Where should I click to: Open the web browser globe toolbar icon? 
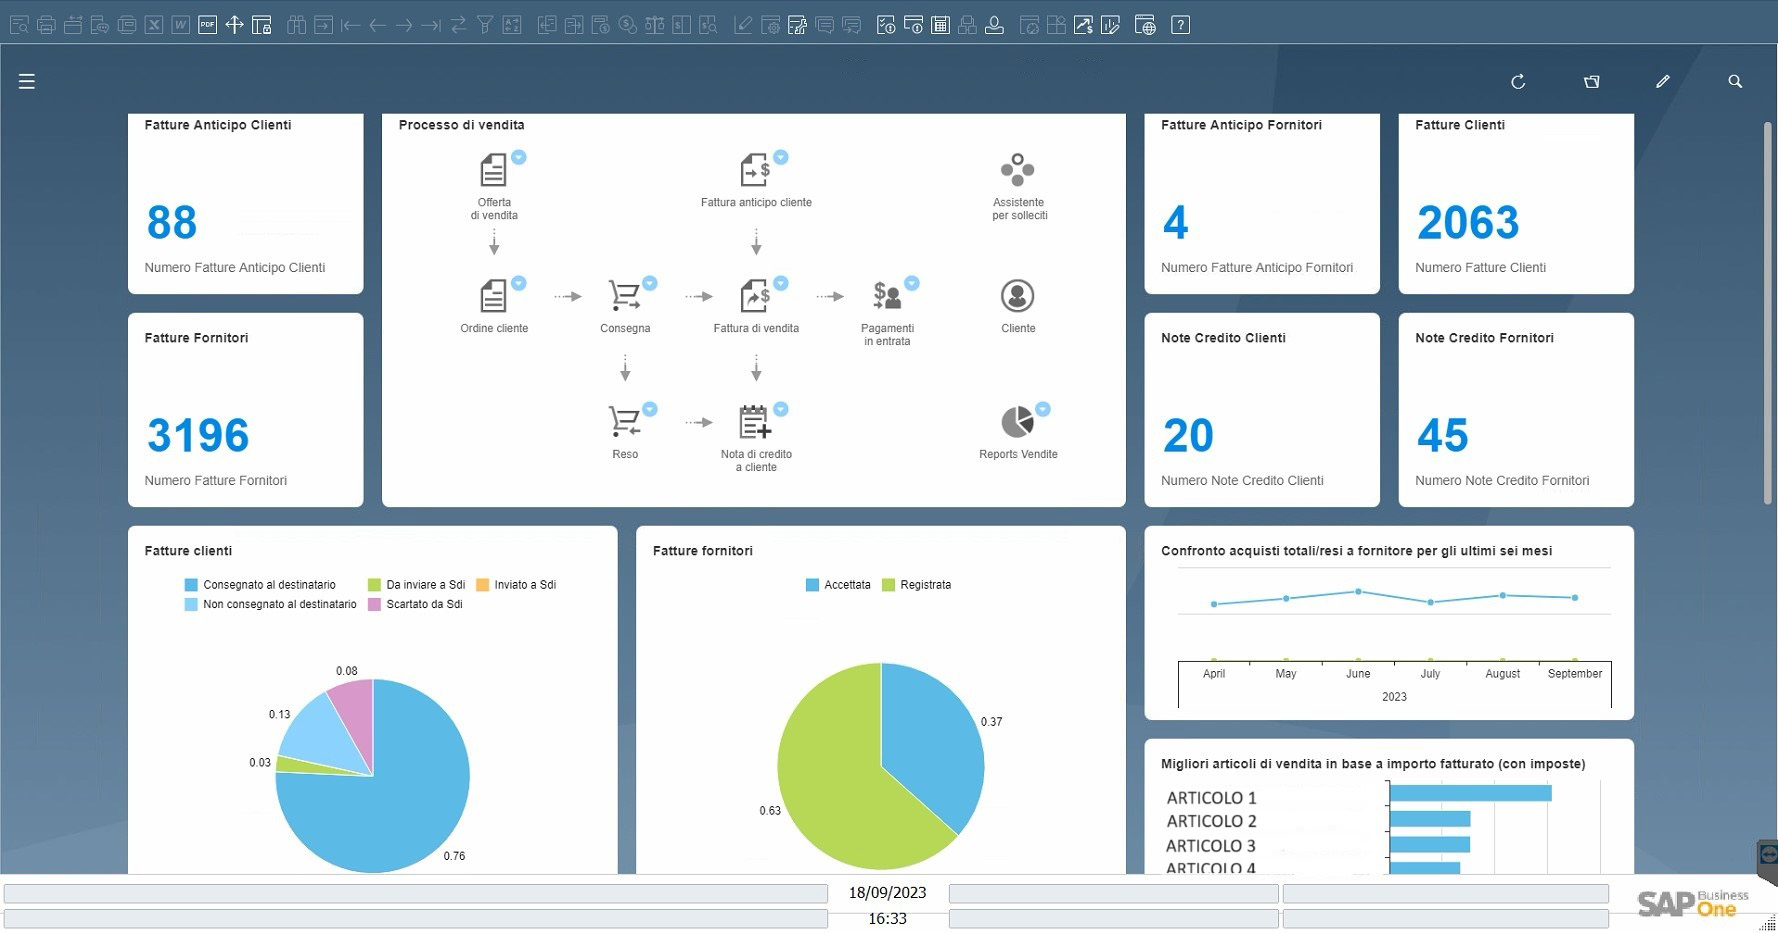1146,25
